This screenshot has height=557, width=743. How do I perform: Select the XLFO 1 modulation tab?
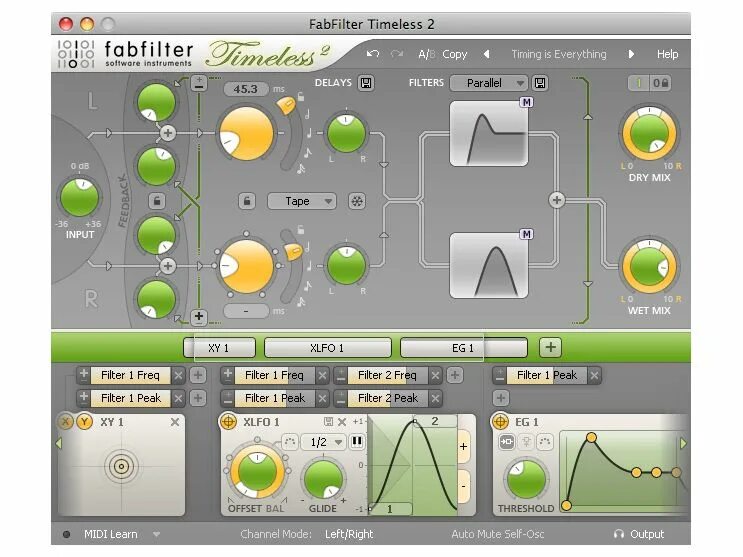coord(327,348)
